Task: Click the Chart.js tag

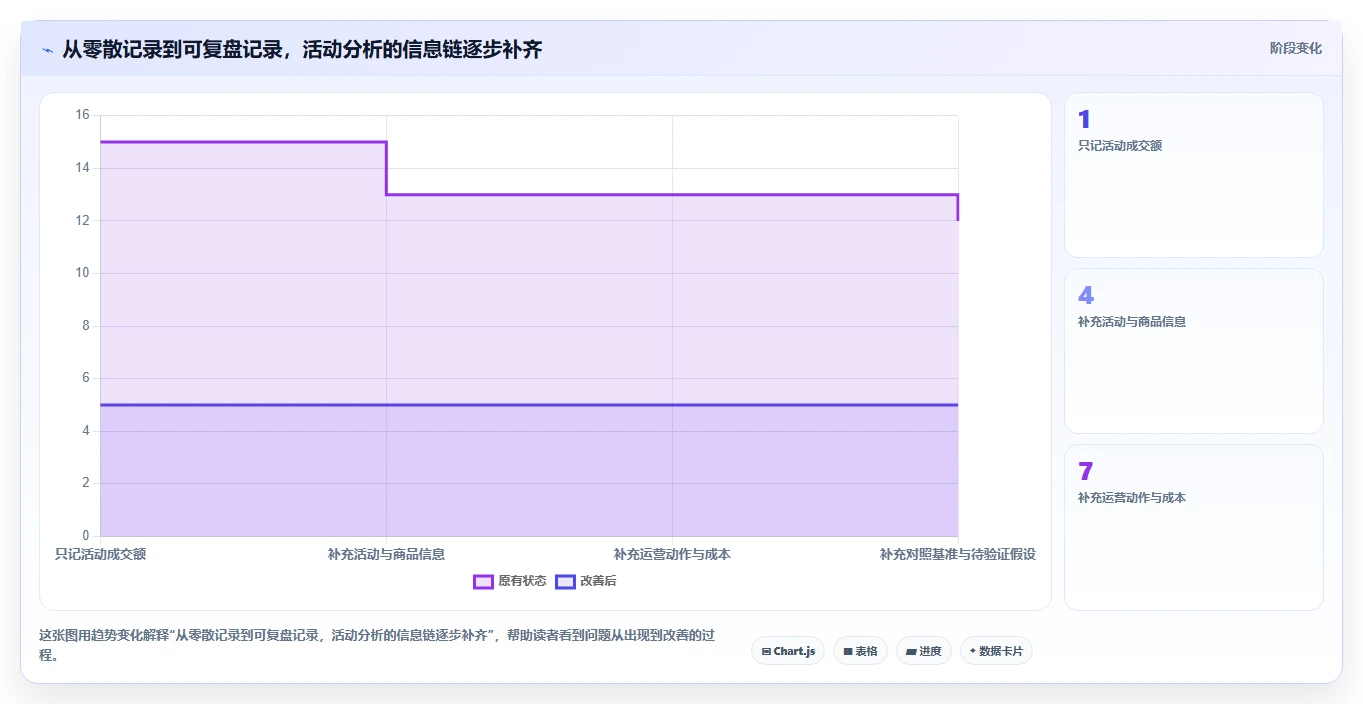Action: click(788, 651)
